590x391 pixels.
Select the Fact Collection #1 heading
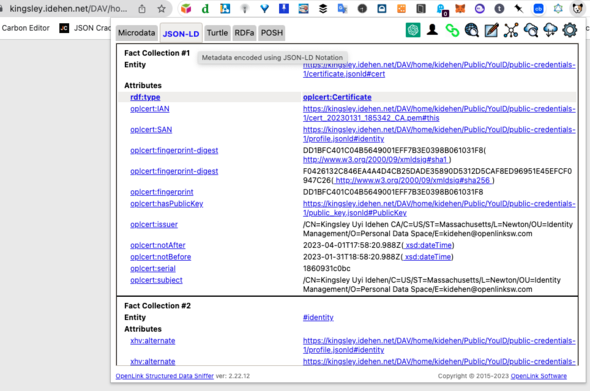pyautogui.click(x=157, y=53)
